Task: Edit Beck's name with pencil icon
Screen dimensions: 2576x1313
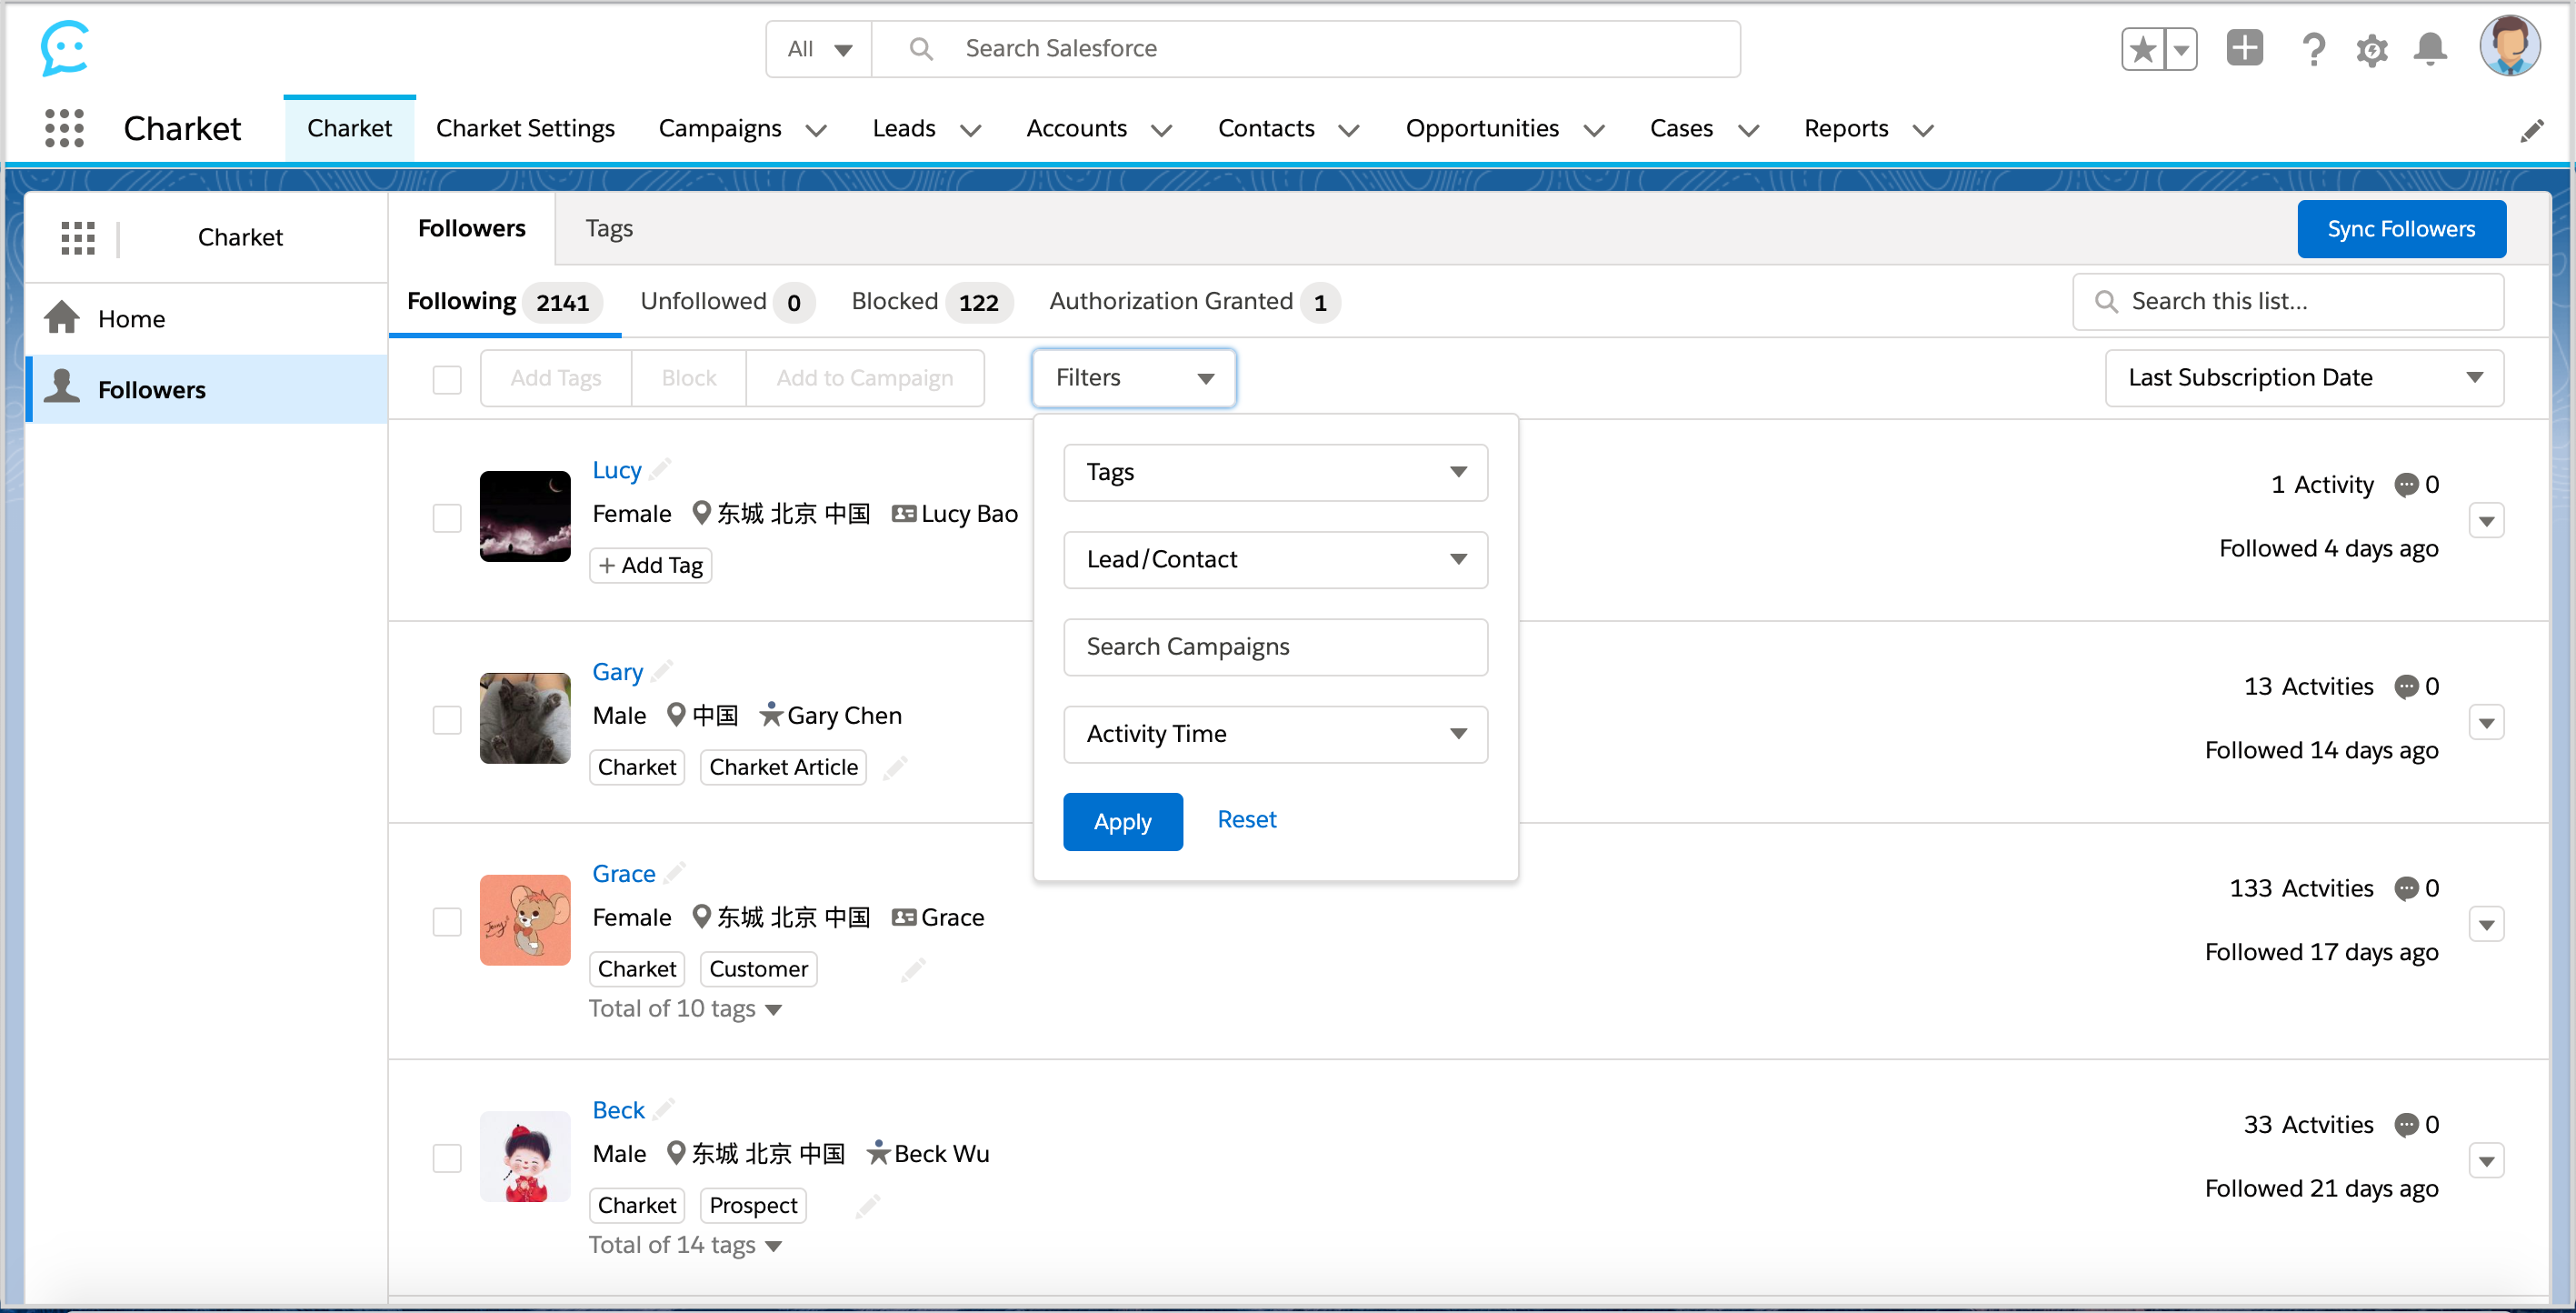Action: point(664,1108)
